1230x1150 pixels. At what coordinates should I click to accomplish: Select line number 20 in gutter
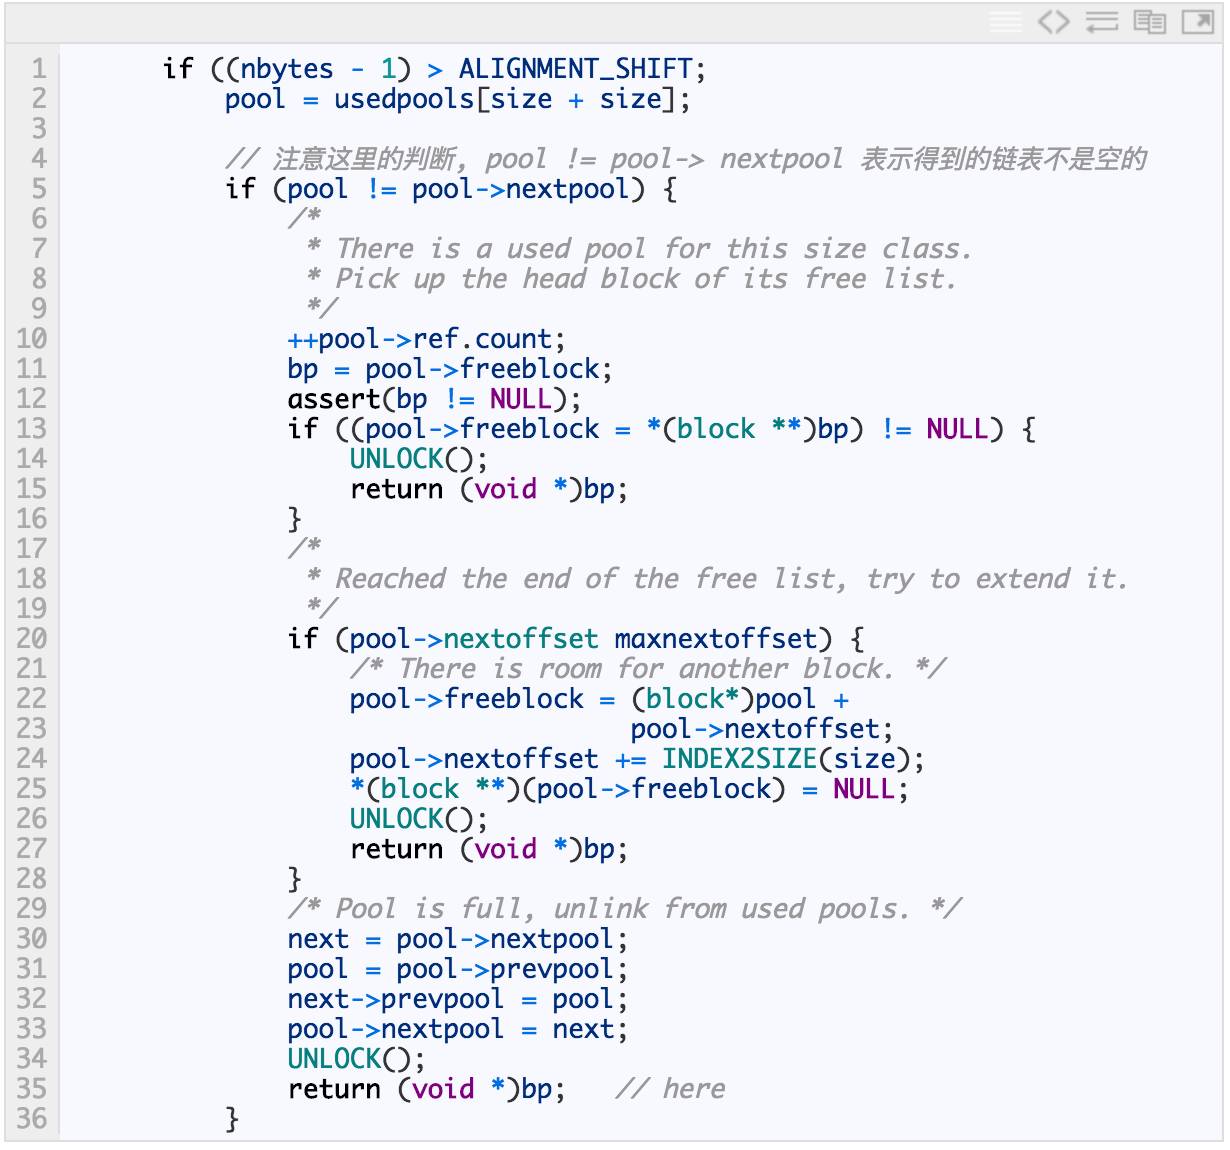tap(31, 639)
